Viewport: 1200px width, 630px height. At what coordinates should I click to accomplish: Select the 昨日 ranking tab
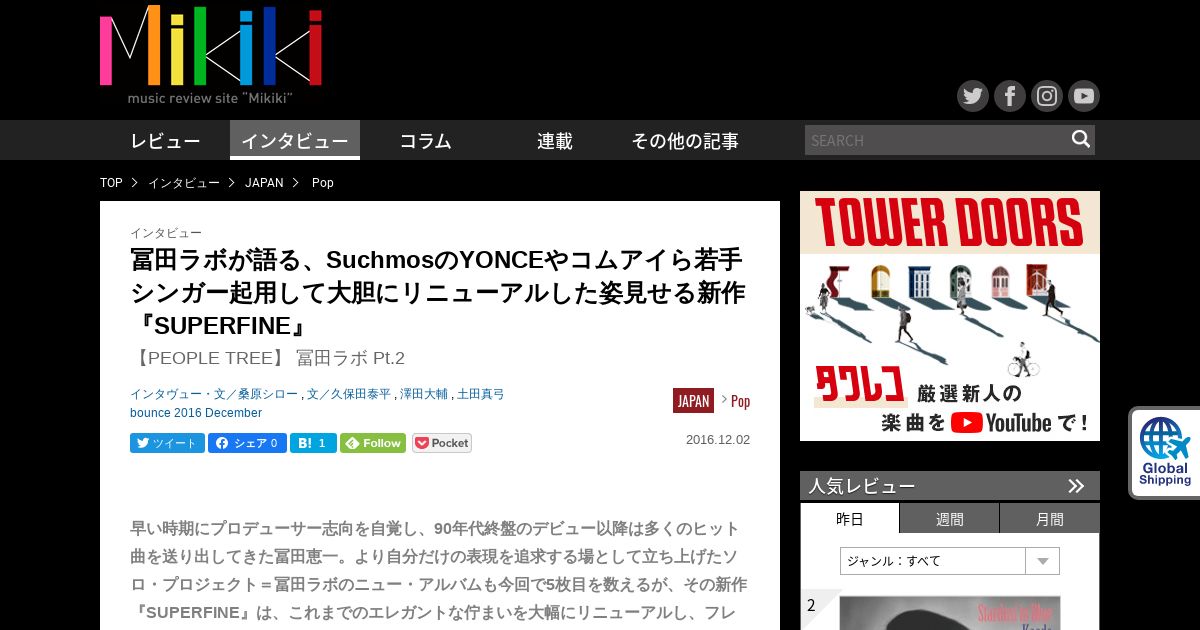pos(850,519)
